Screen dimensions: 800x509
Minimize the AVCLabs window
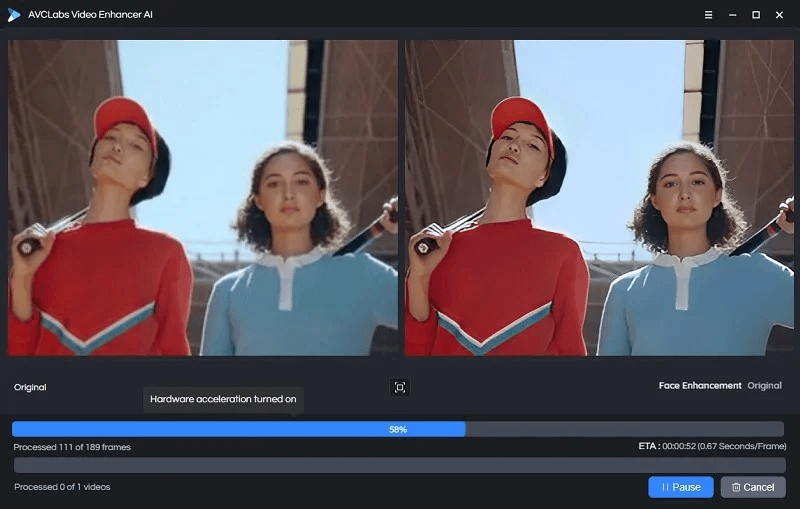click(733, 15)
